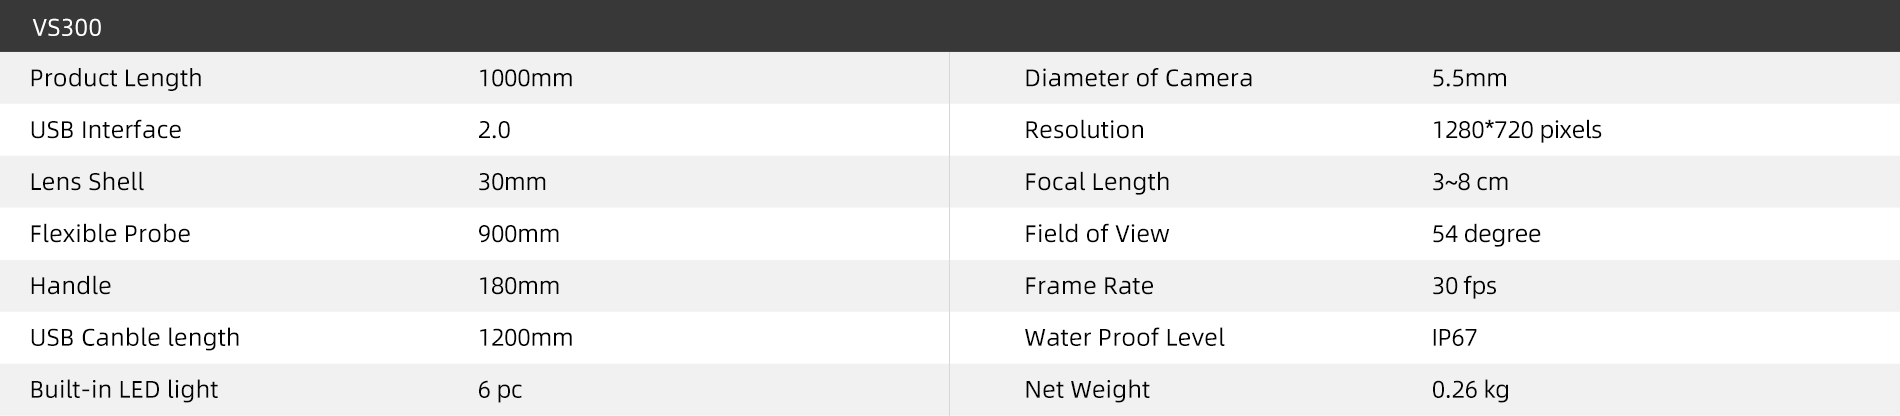Select the Flexible Probe label
1900x416 pixels.
coord(110,234)
